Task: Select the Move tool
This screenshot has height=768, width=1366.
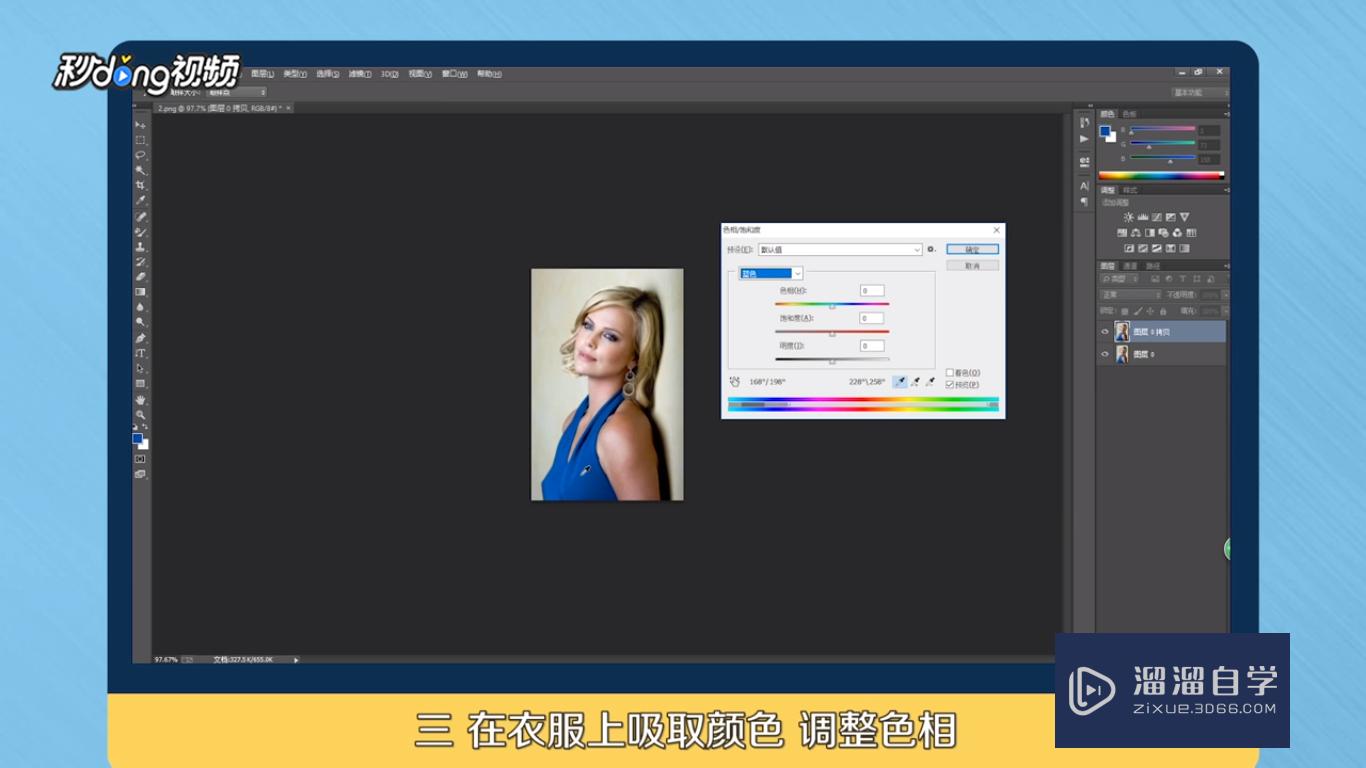Action: point(141,125)
